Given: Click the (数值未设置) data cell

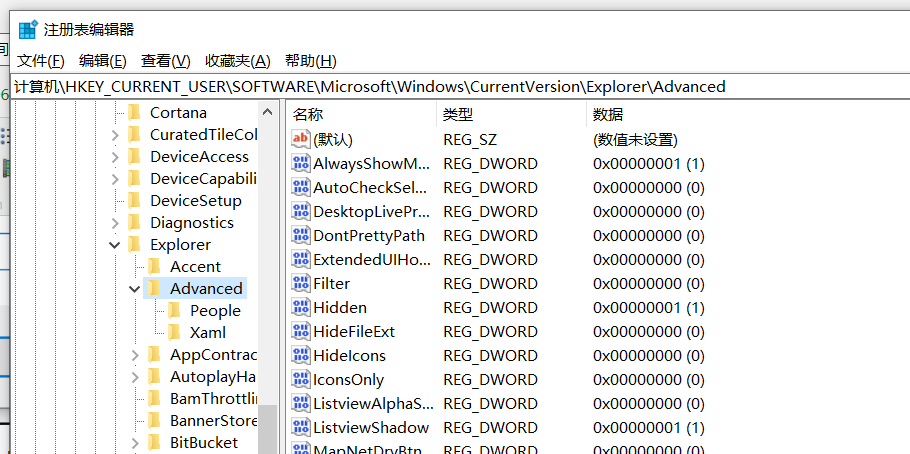Looking at the screenshot, I should [635, 139].
